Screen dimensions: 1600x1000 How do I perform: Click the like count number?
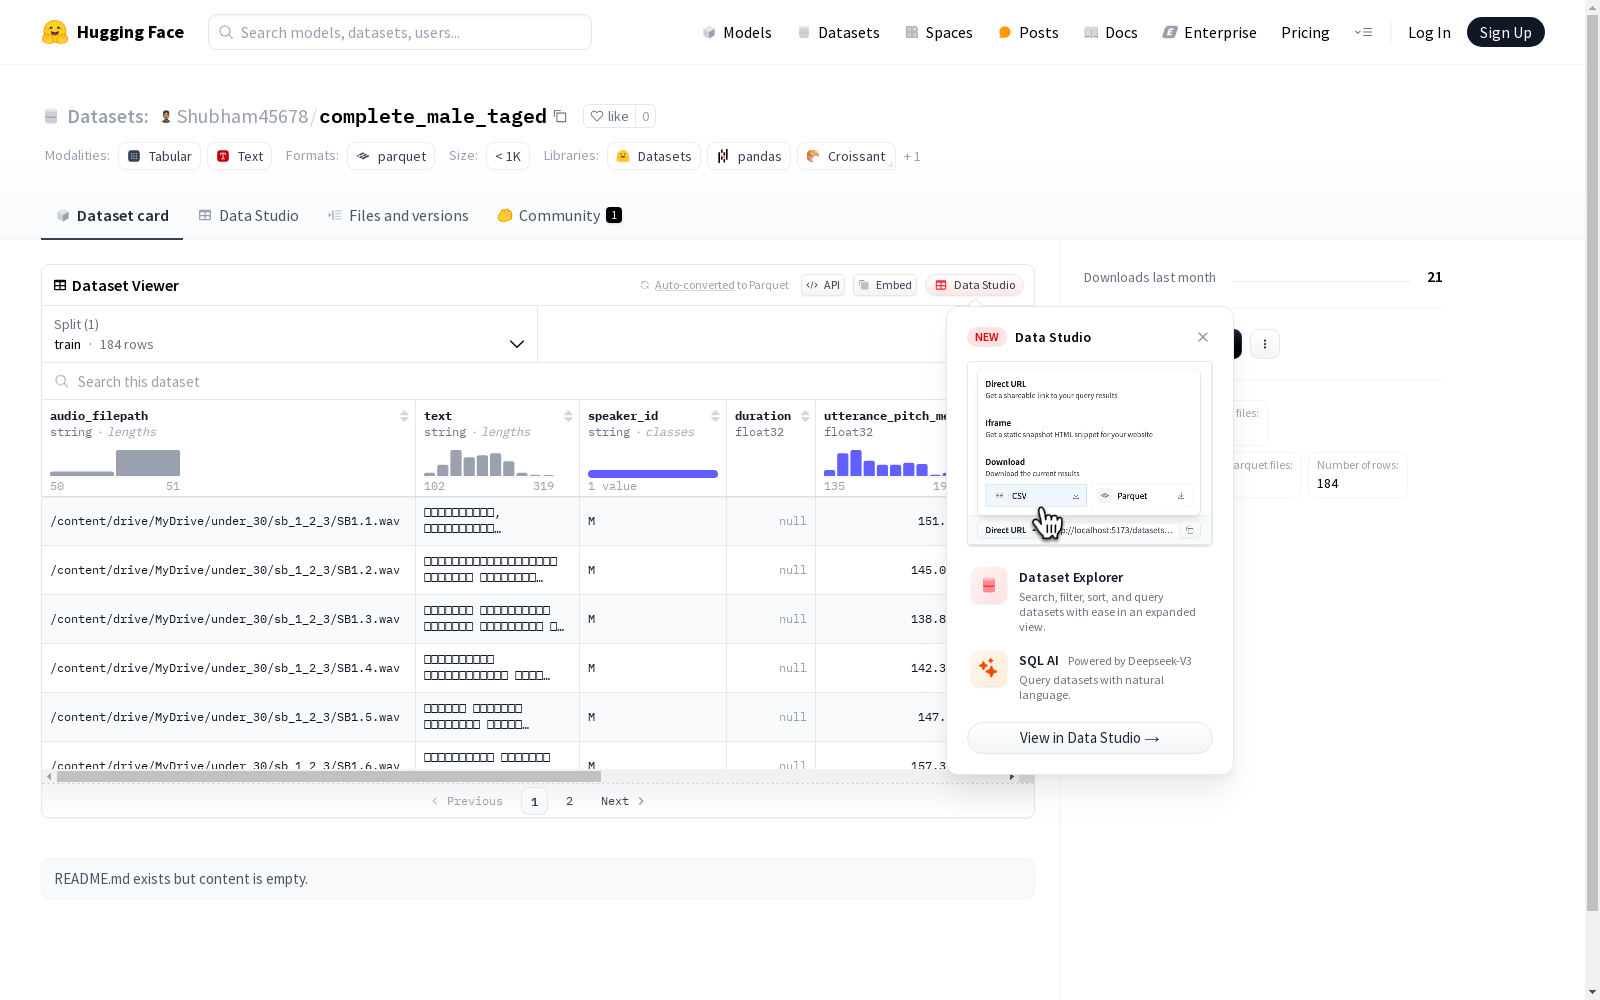(646, 116)
